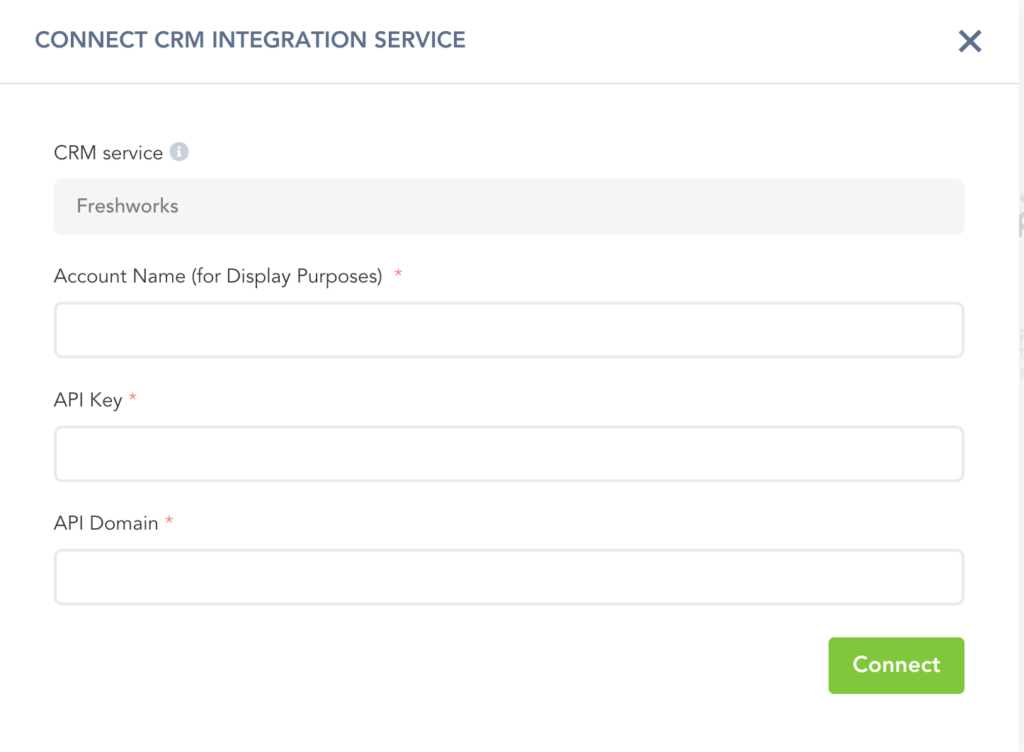Close the CRM integration dialog
This screenshot has width=1024, height=752.
pos(970,41)
